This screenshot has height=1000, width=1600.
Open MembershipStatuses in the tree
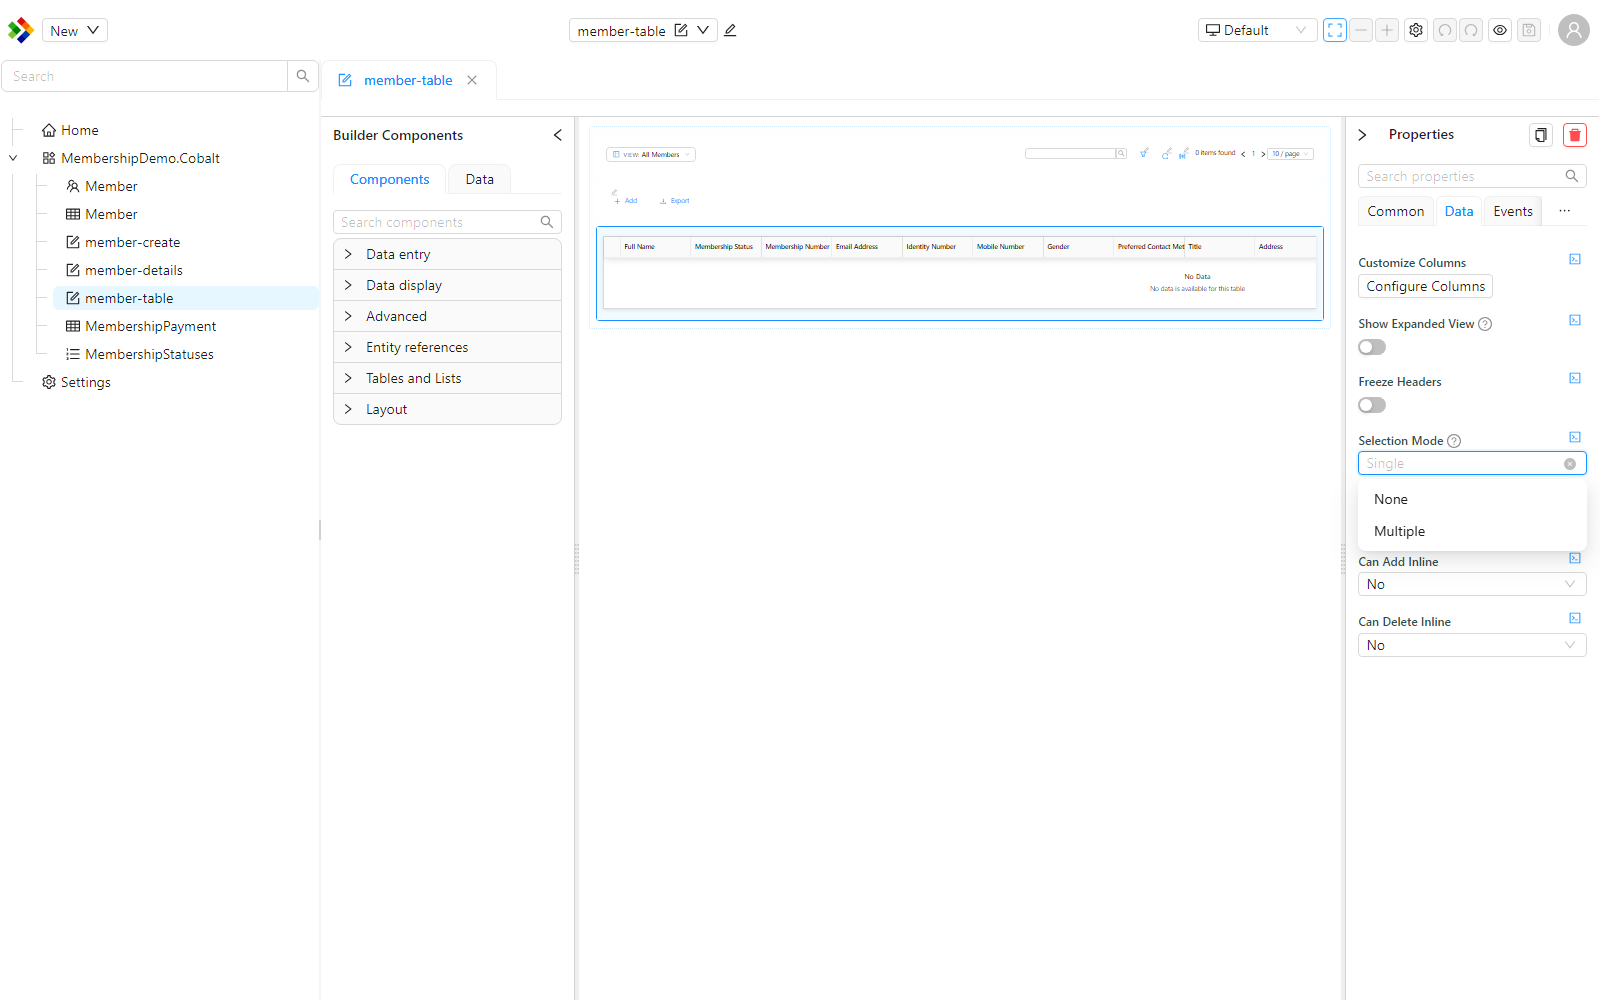pyautogui.click(x=140, y=354)
